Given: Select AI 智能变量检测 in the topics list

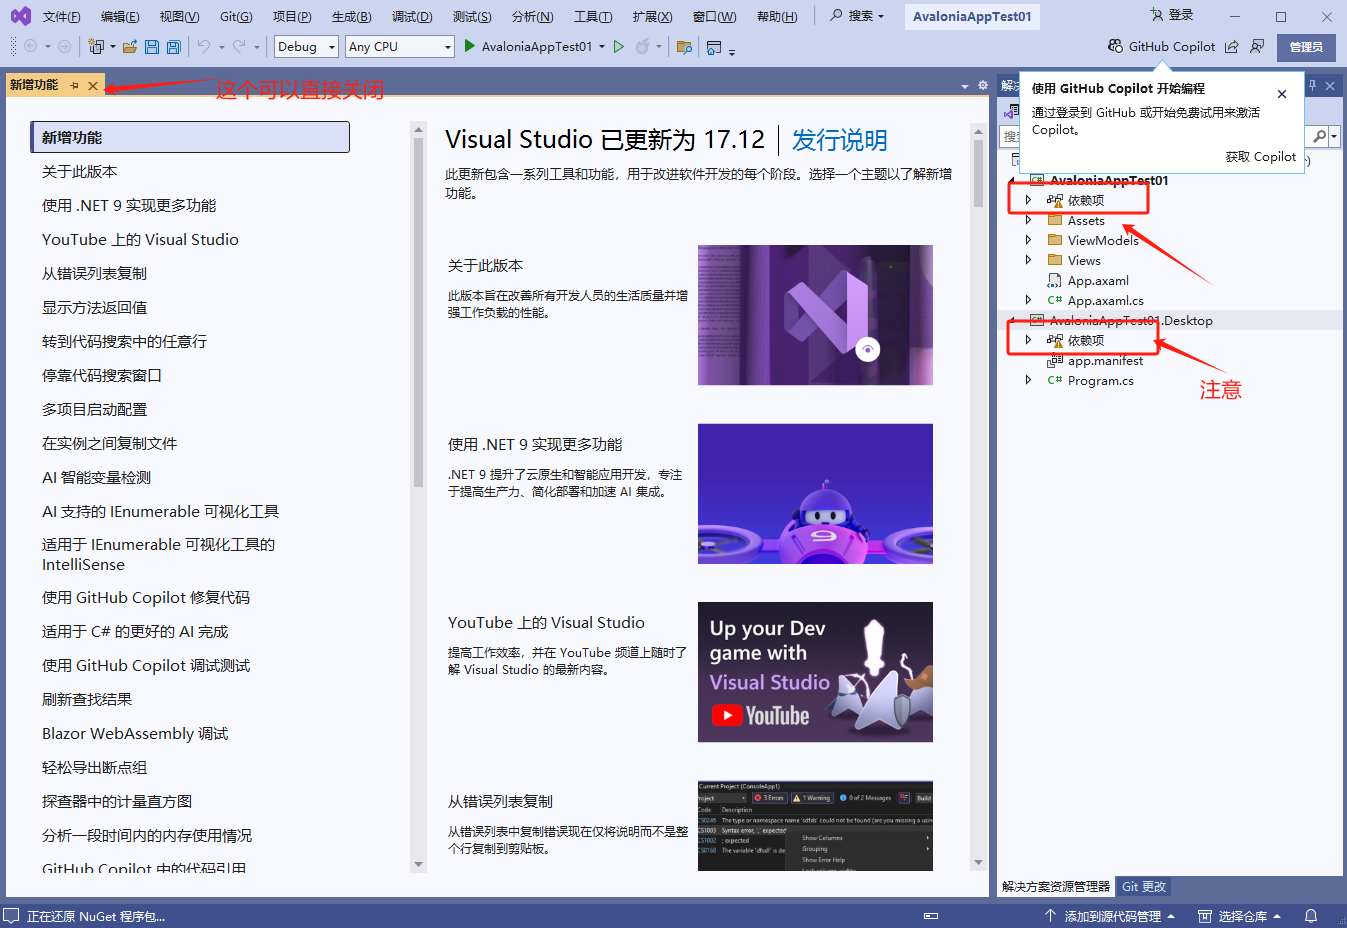Looking at the screenshot, I should (x=96, y=478).
